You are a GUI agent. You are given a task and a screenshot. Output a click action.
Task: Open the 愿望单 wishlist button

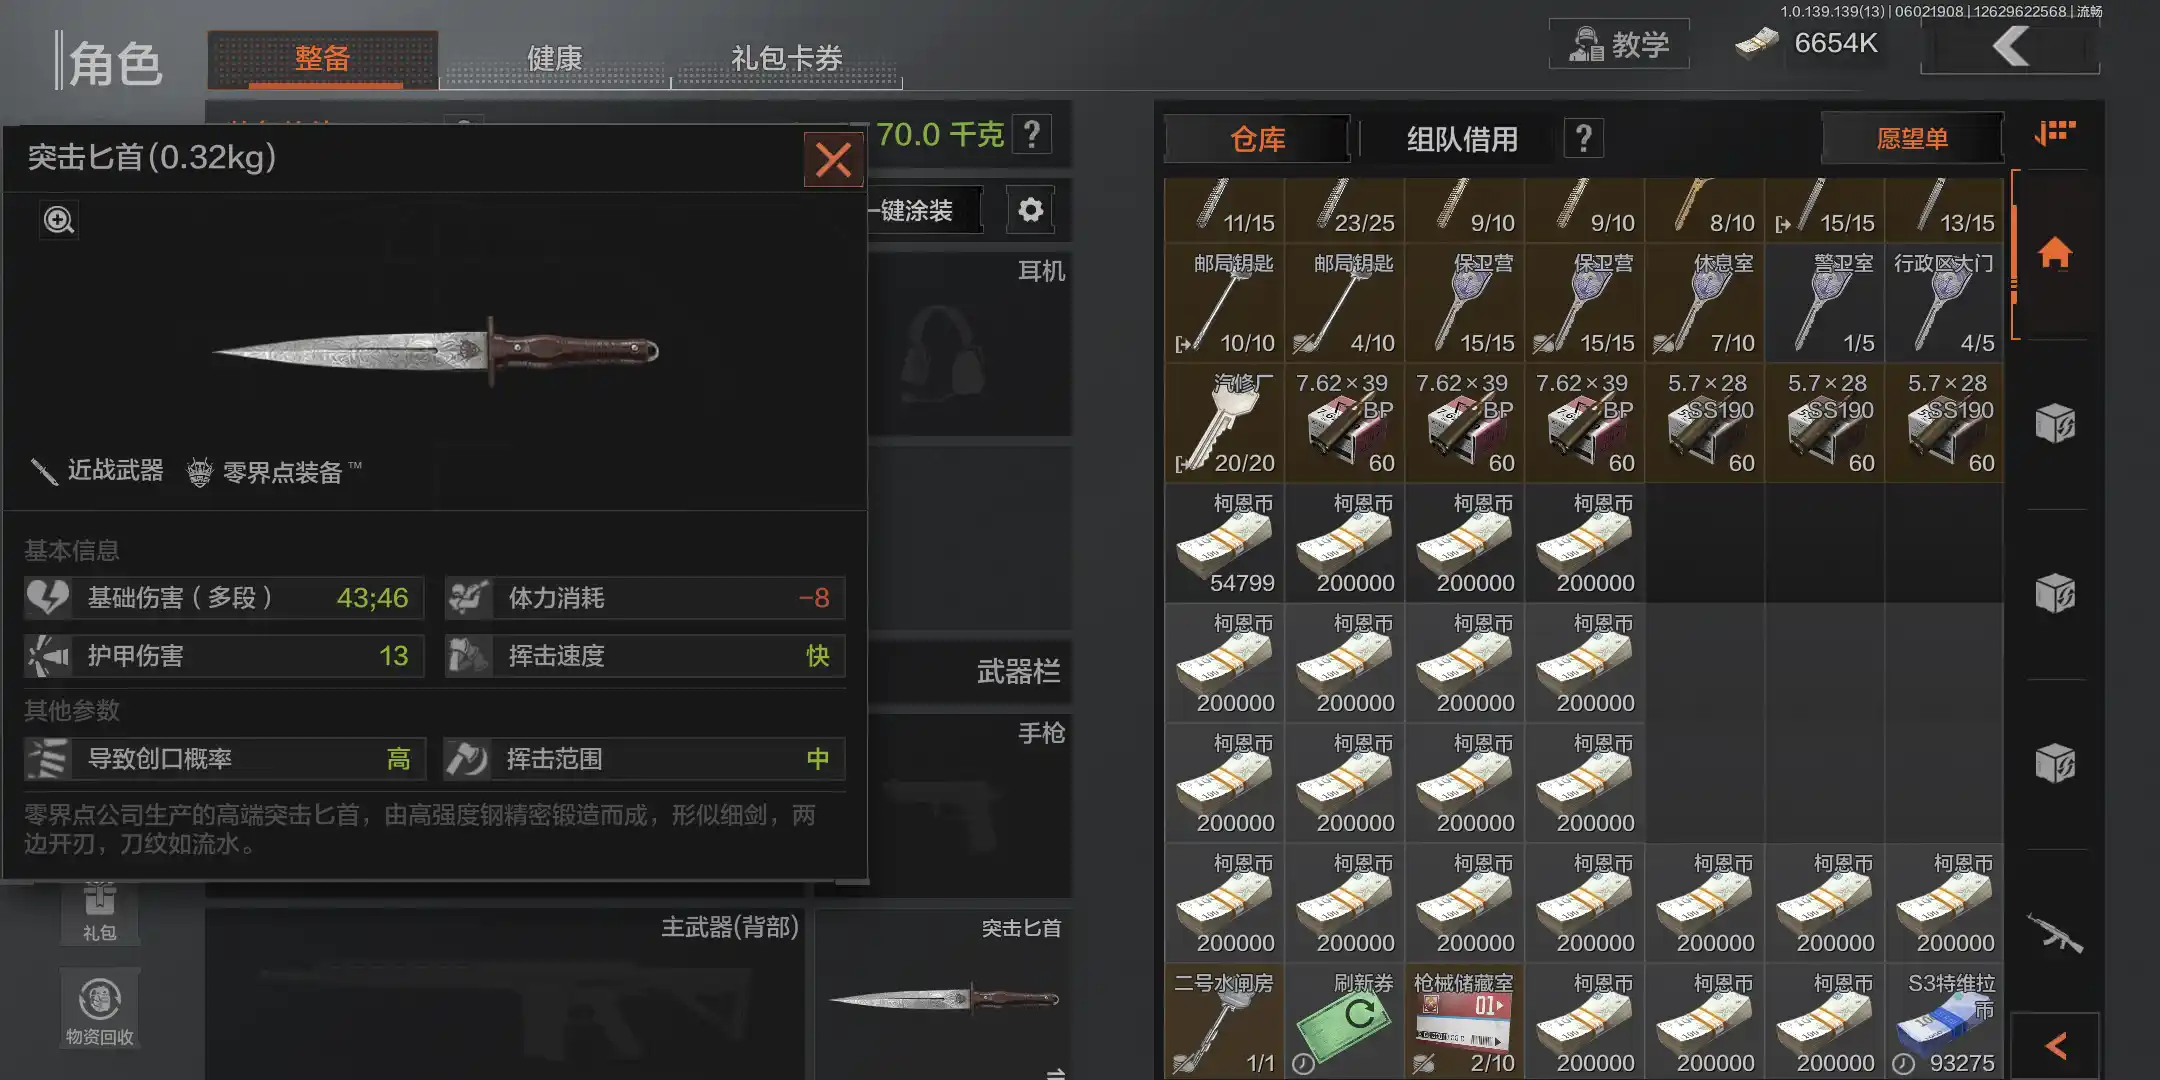click(x=1912, y=138)
